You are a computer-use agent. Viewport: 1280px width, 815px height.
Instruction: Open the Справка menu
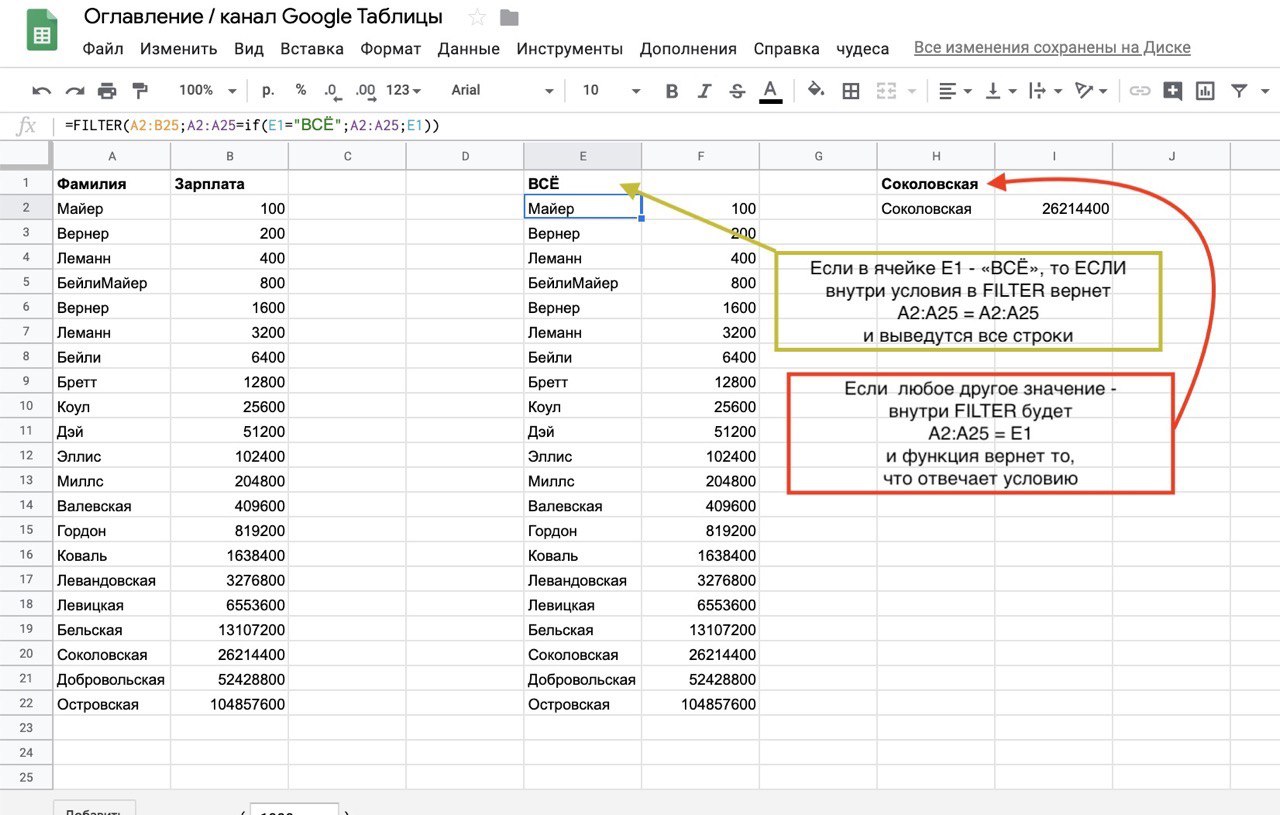click(787, 48)
